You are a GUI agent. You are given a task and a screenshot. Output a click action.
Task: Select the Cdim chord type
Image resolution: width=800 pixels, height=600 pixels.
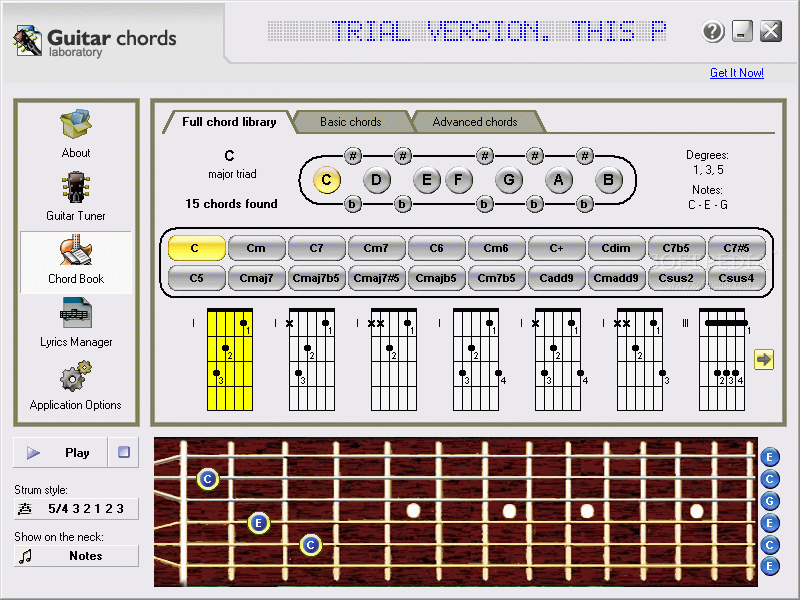tap(616, 248)
